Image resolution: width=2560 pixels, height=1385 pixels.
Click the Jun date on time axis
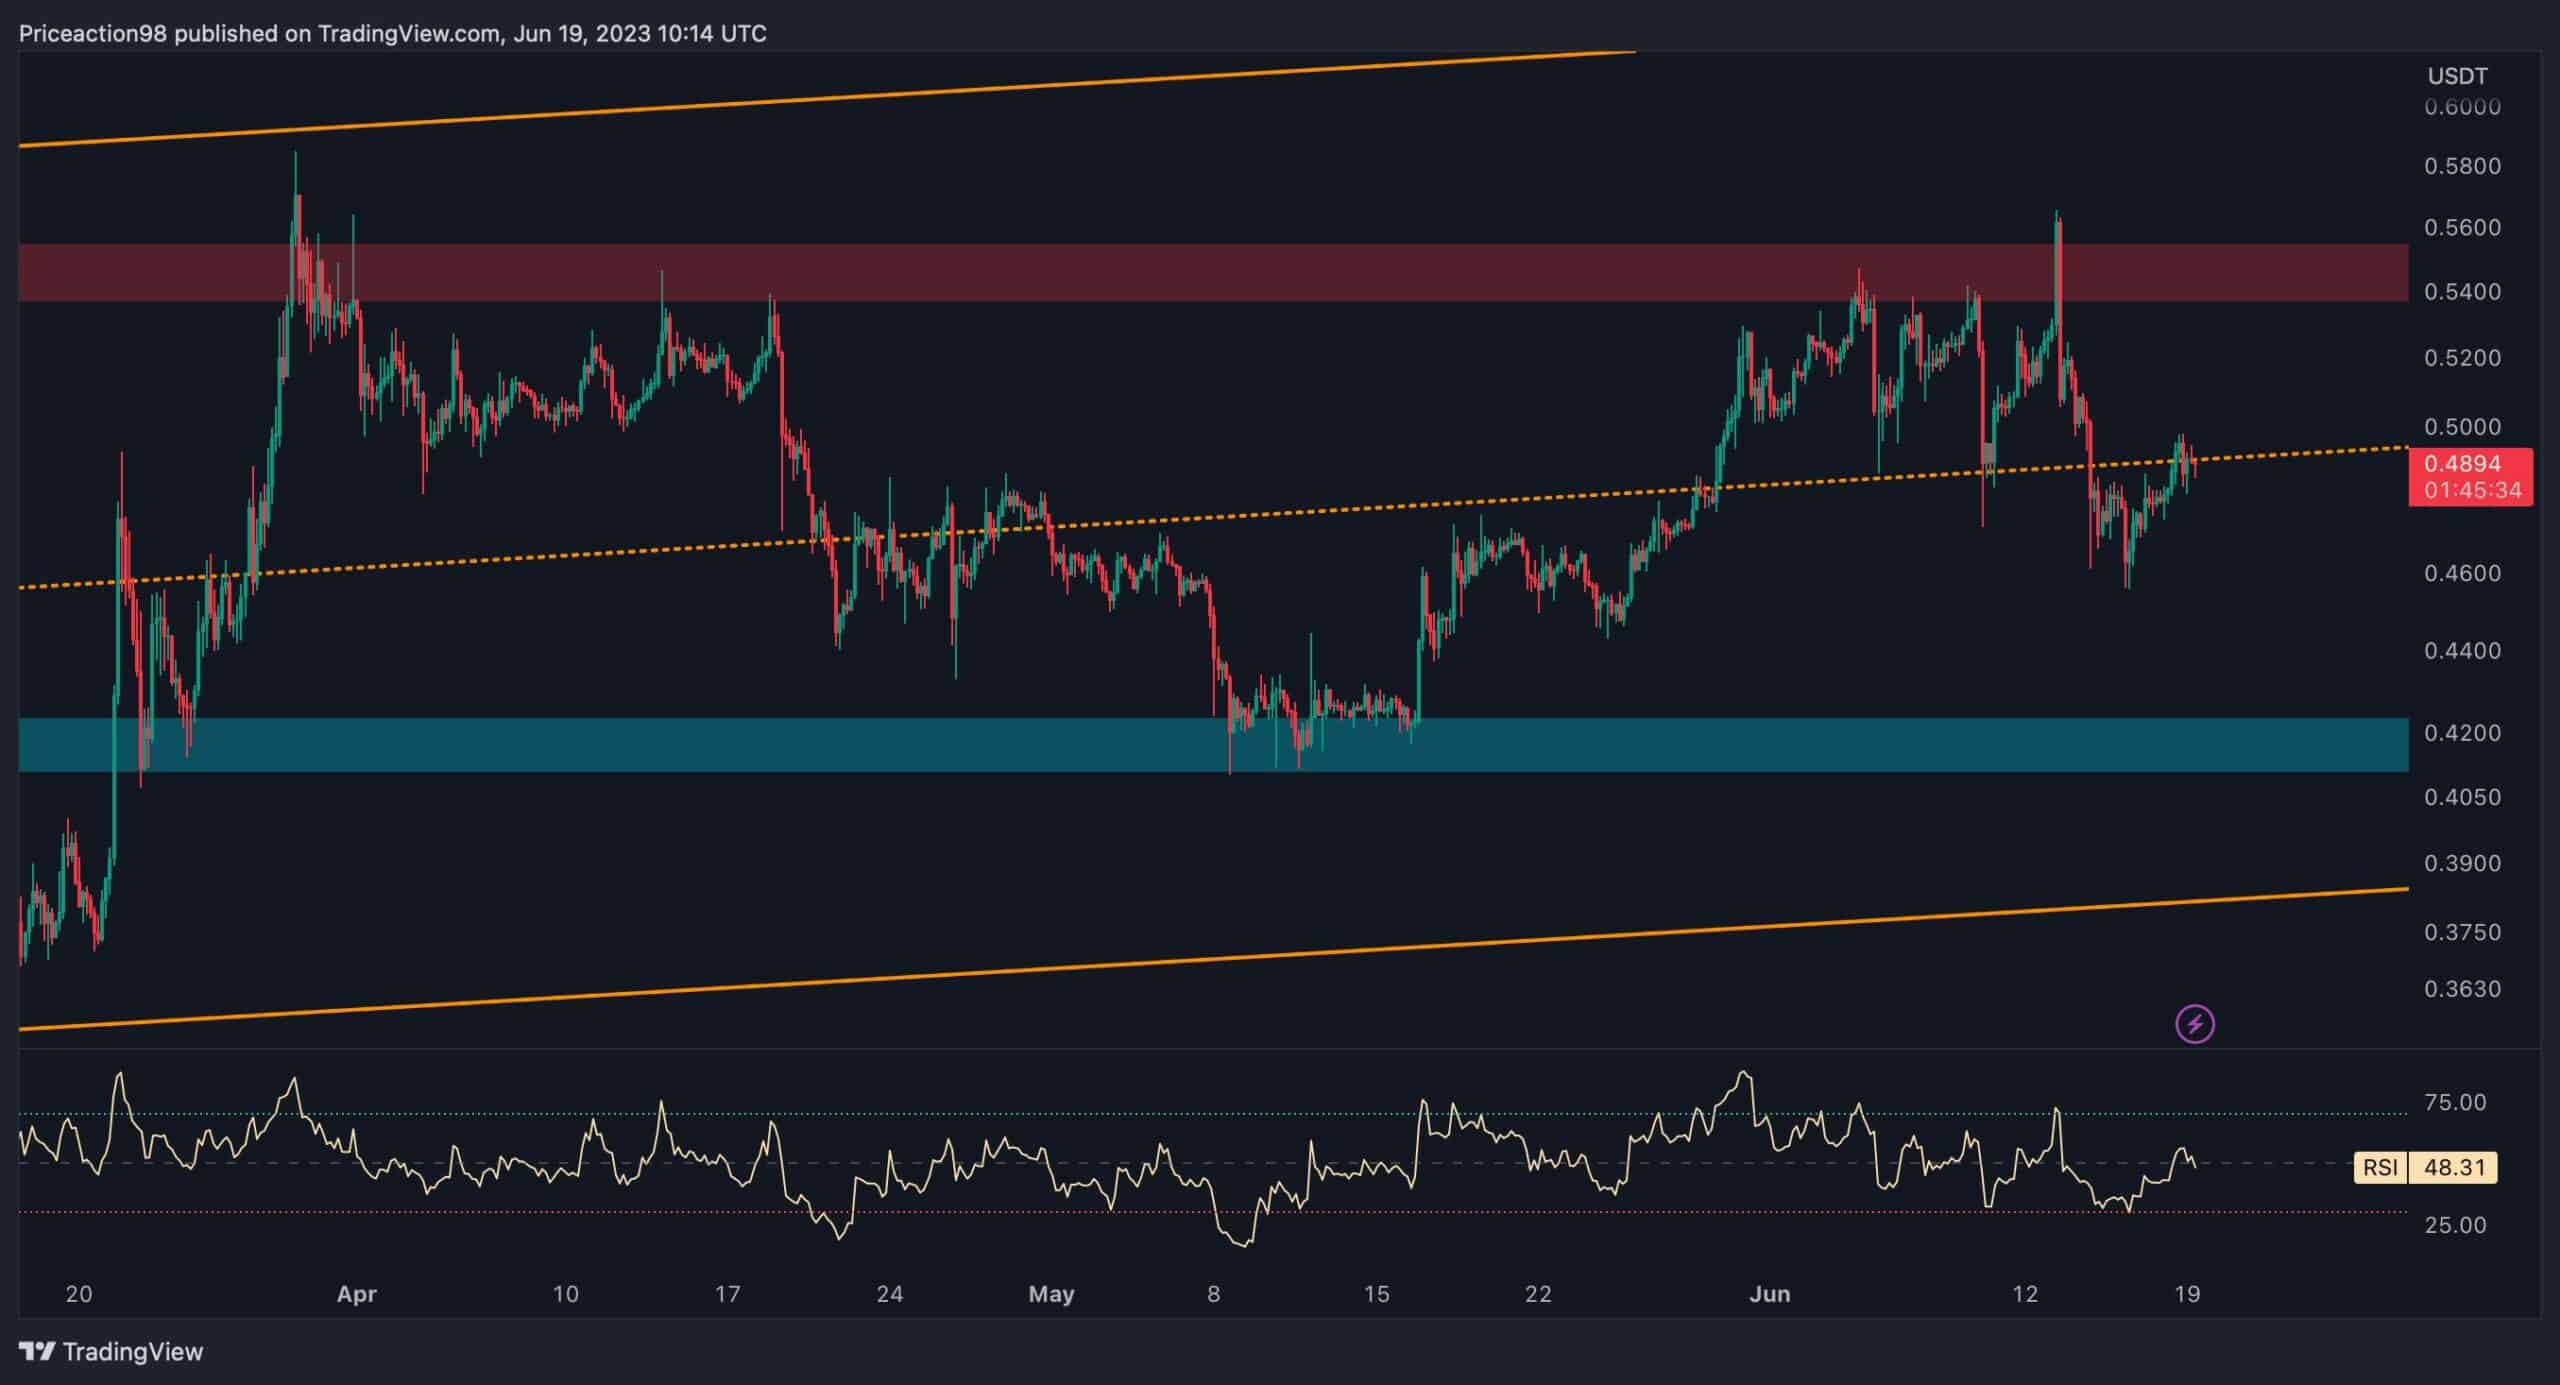coord(1769,1294)
